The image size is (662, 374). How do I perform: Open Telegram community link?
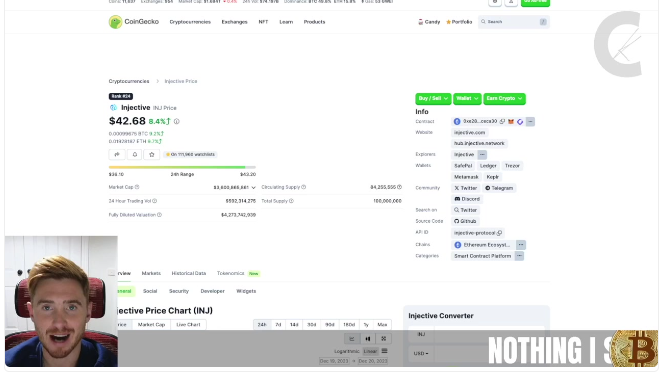tap(499, 188)
